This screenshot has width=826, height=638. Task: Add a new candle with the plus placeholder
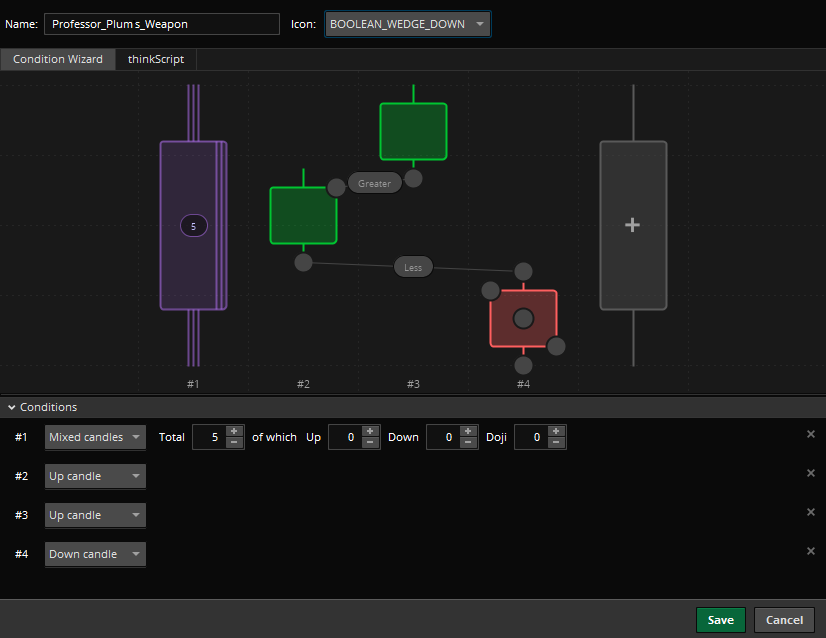click(x=633, y=225)
